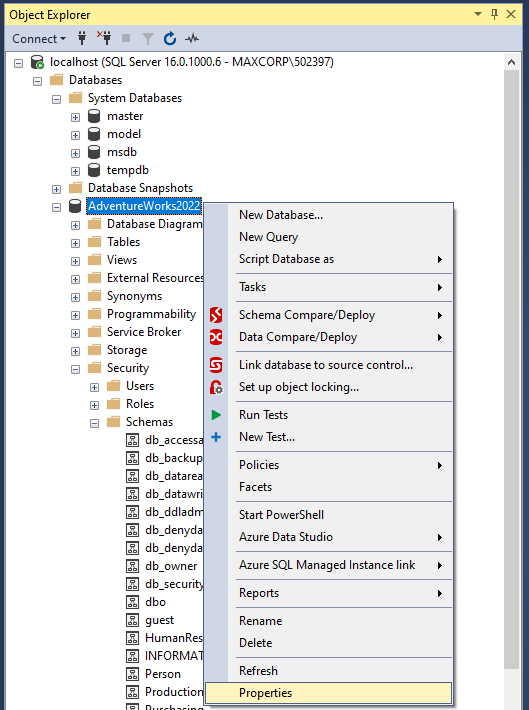
Task: Select Properties in the context menu
Action: pos(329,693)
